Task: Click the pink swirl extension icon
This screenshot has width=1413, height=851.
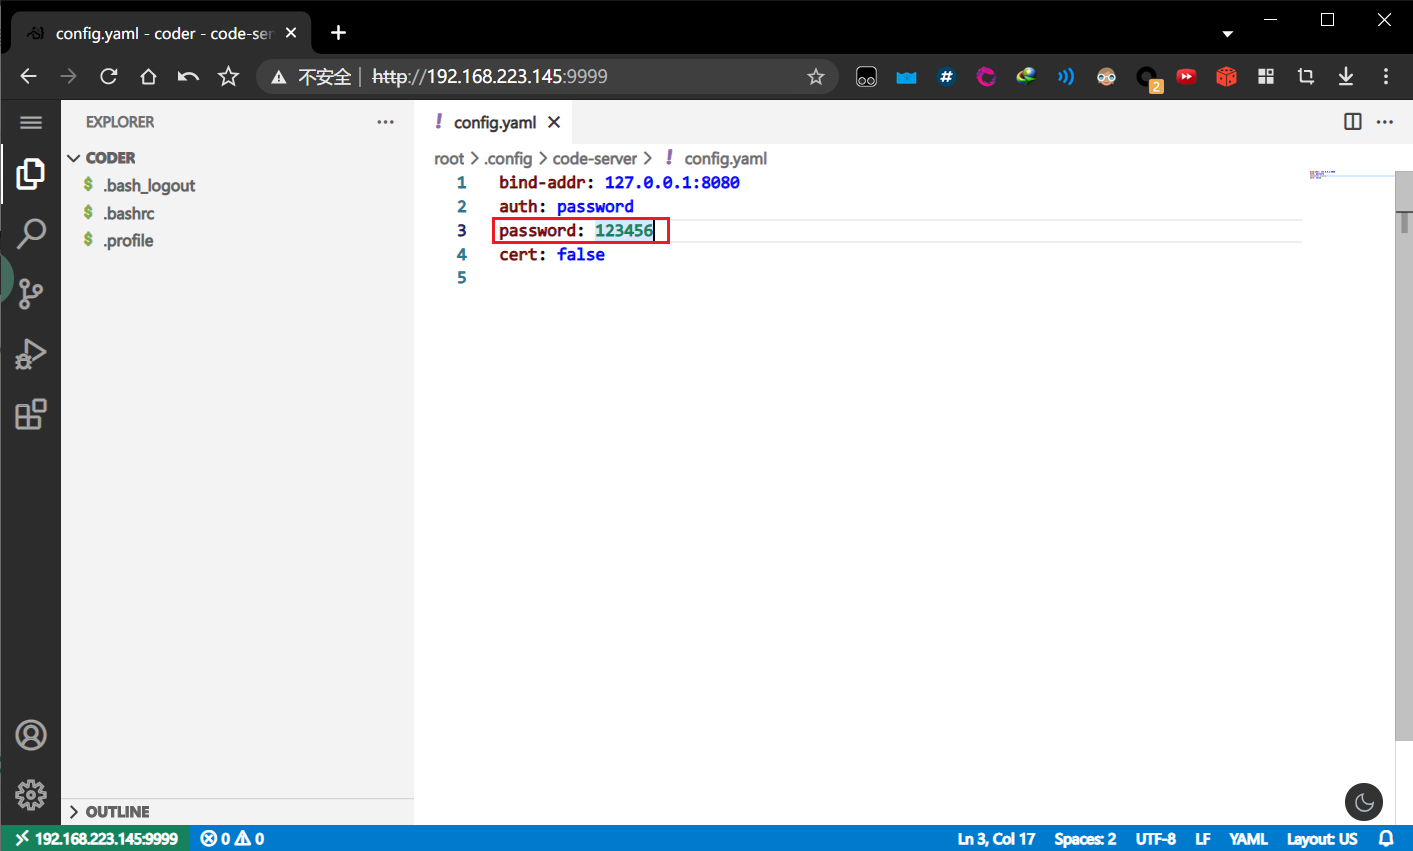Action: (x=986, y=76)
